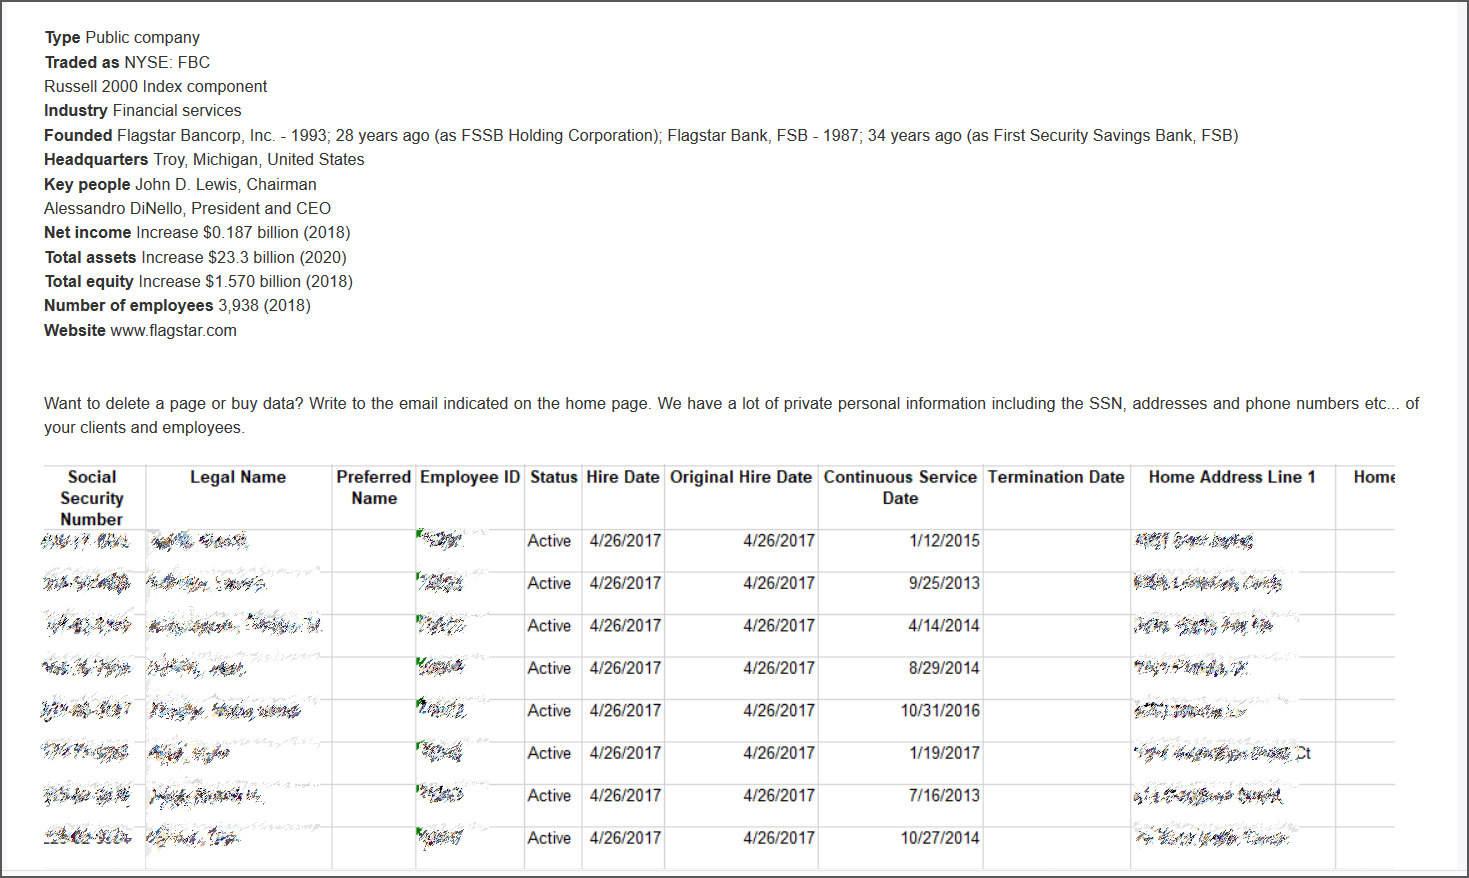The width and height of the screenshot is (1469, 878).
Task: Select the Termination Date column header
Action: pyautogui.click(x=1056, y=477)
